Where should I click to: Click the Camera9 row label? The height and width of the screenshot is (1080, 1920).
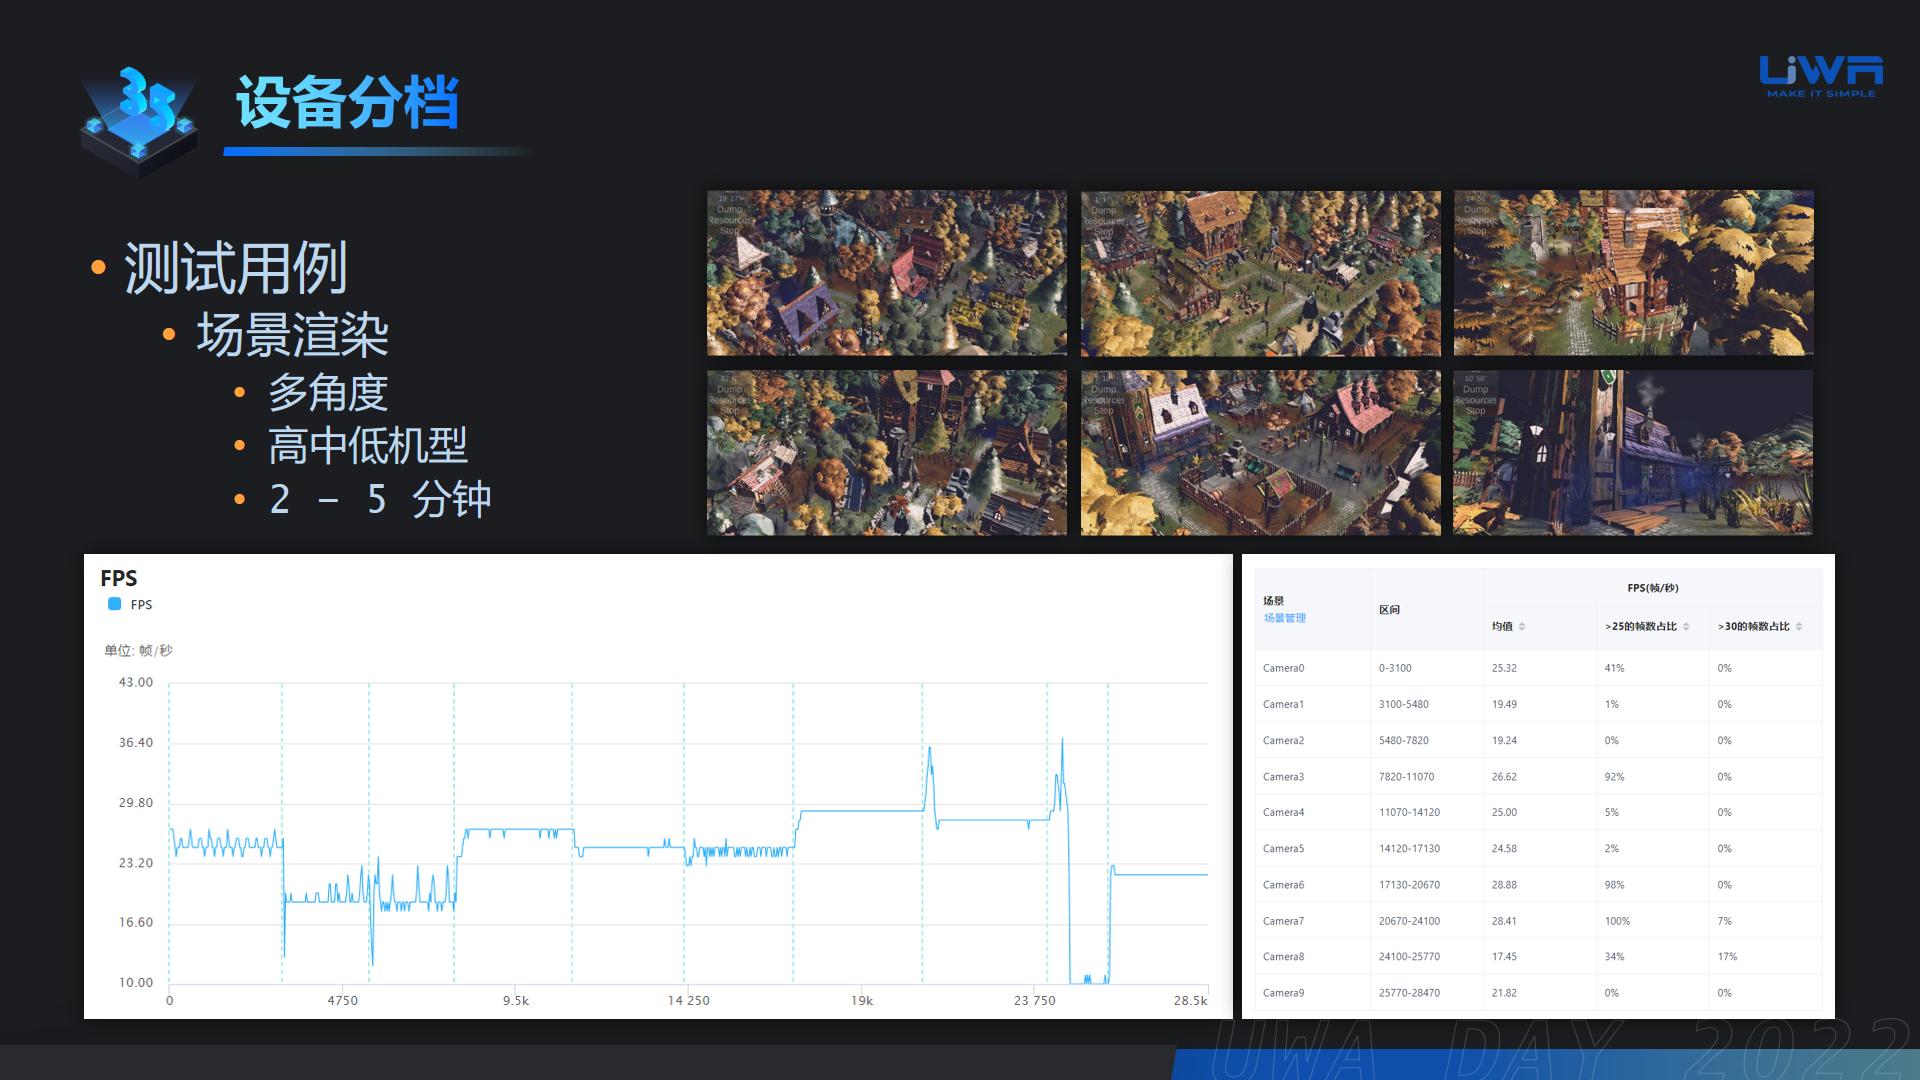coord(1283,993)
